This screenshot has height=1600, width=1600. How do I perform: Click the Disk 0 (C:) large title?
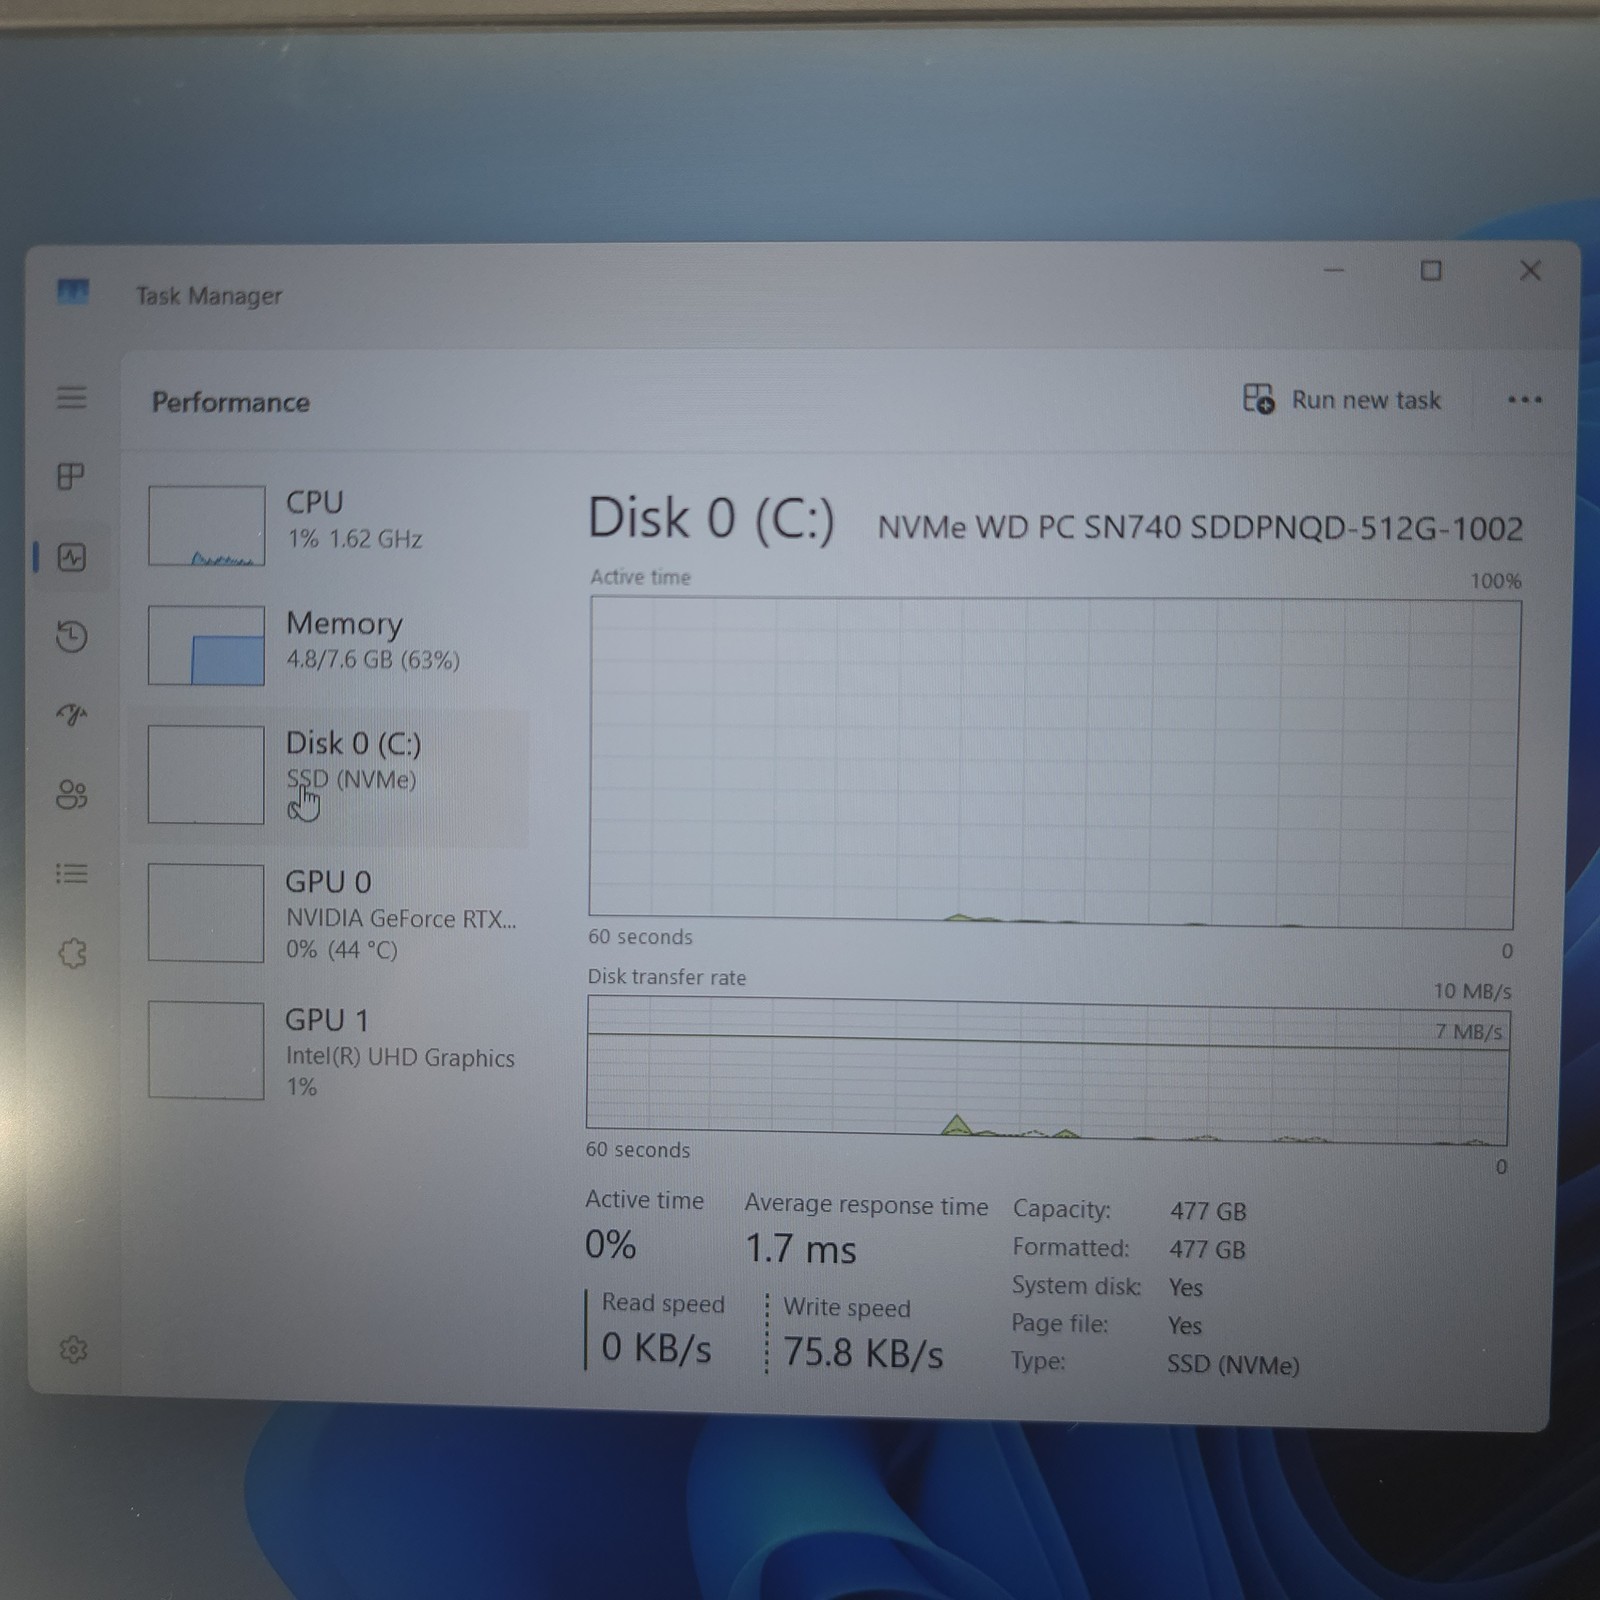point(711,520)
